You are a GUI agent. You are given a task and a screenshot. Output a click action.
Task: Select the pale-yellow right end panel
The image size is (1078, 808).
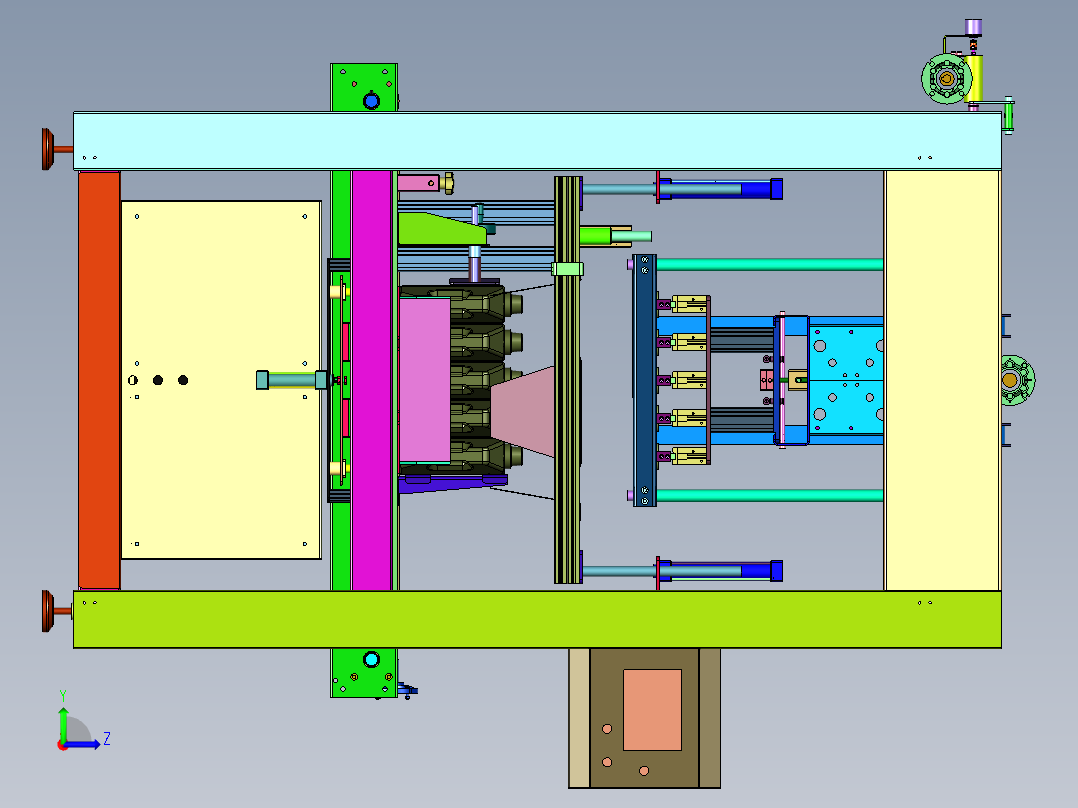(942, 380)
